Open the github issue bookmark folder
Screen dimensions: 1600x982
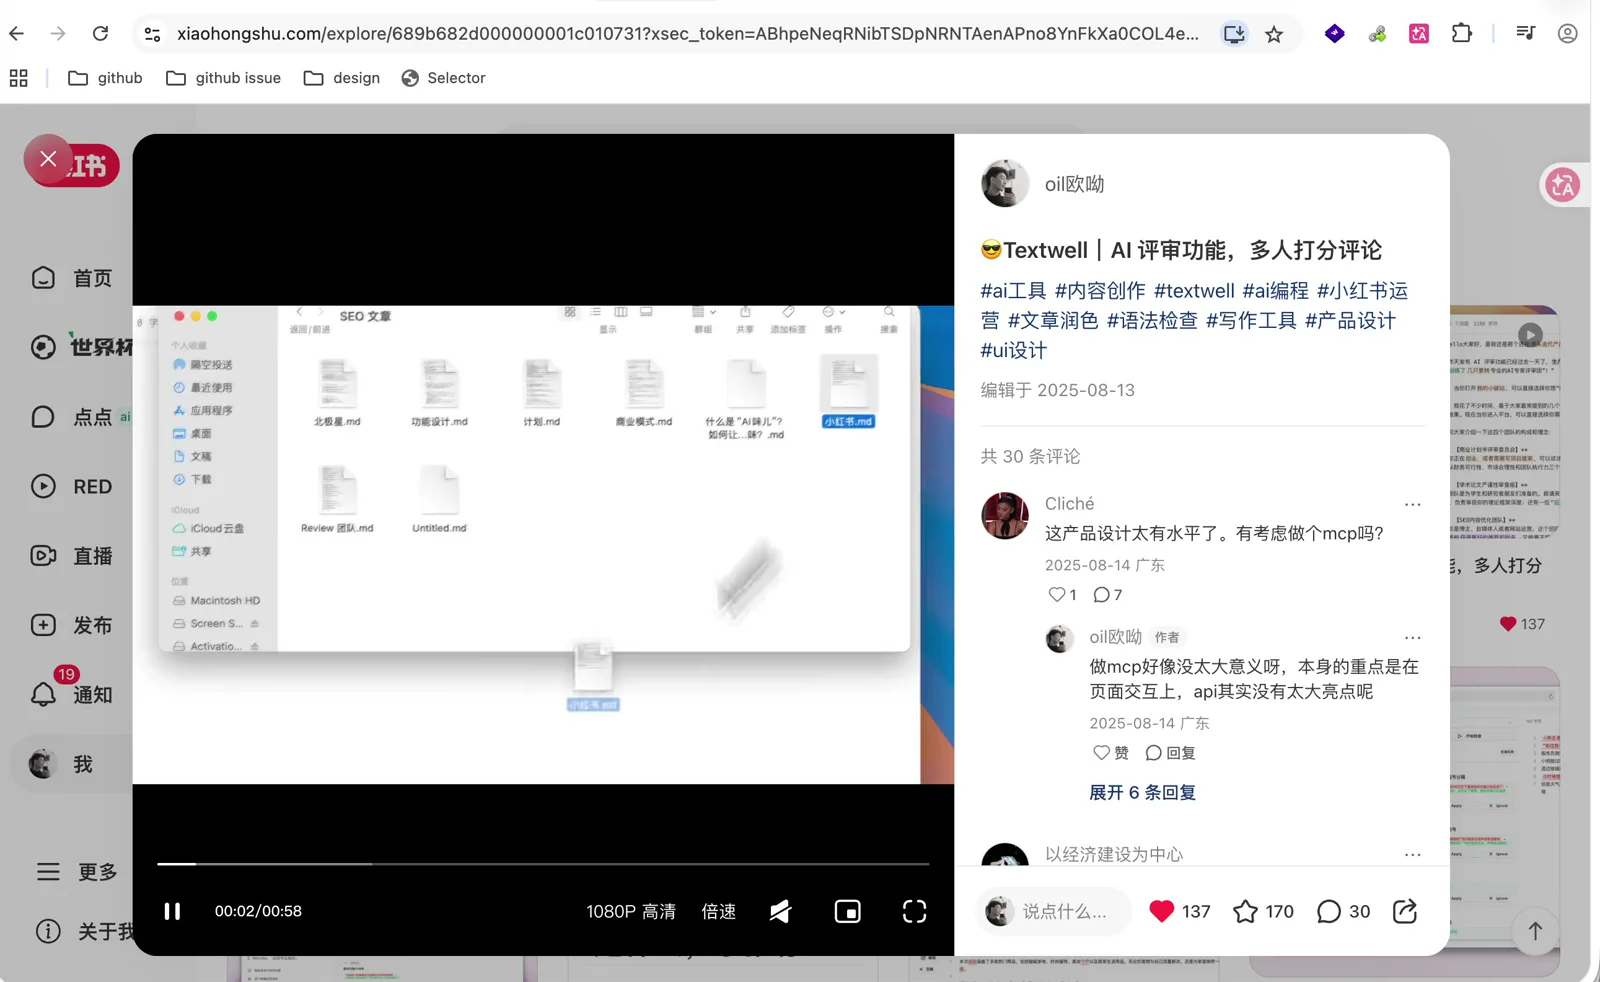pyautogui.click(x=223, y=78)
